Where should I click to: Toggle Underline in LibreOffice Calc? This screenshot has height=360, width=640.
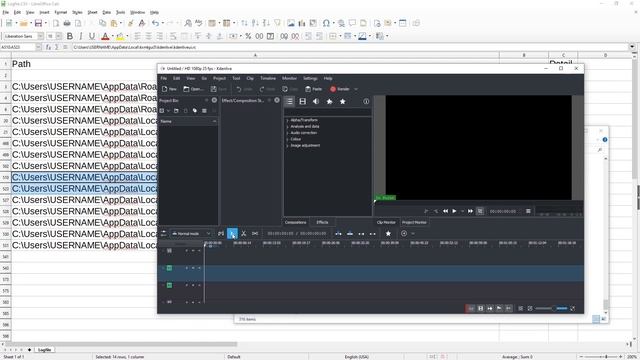(92, 36)
